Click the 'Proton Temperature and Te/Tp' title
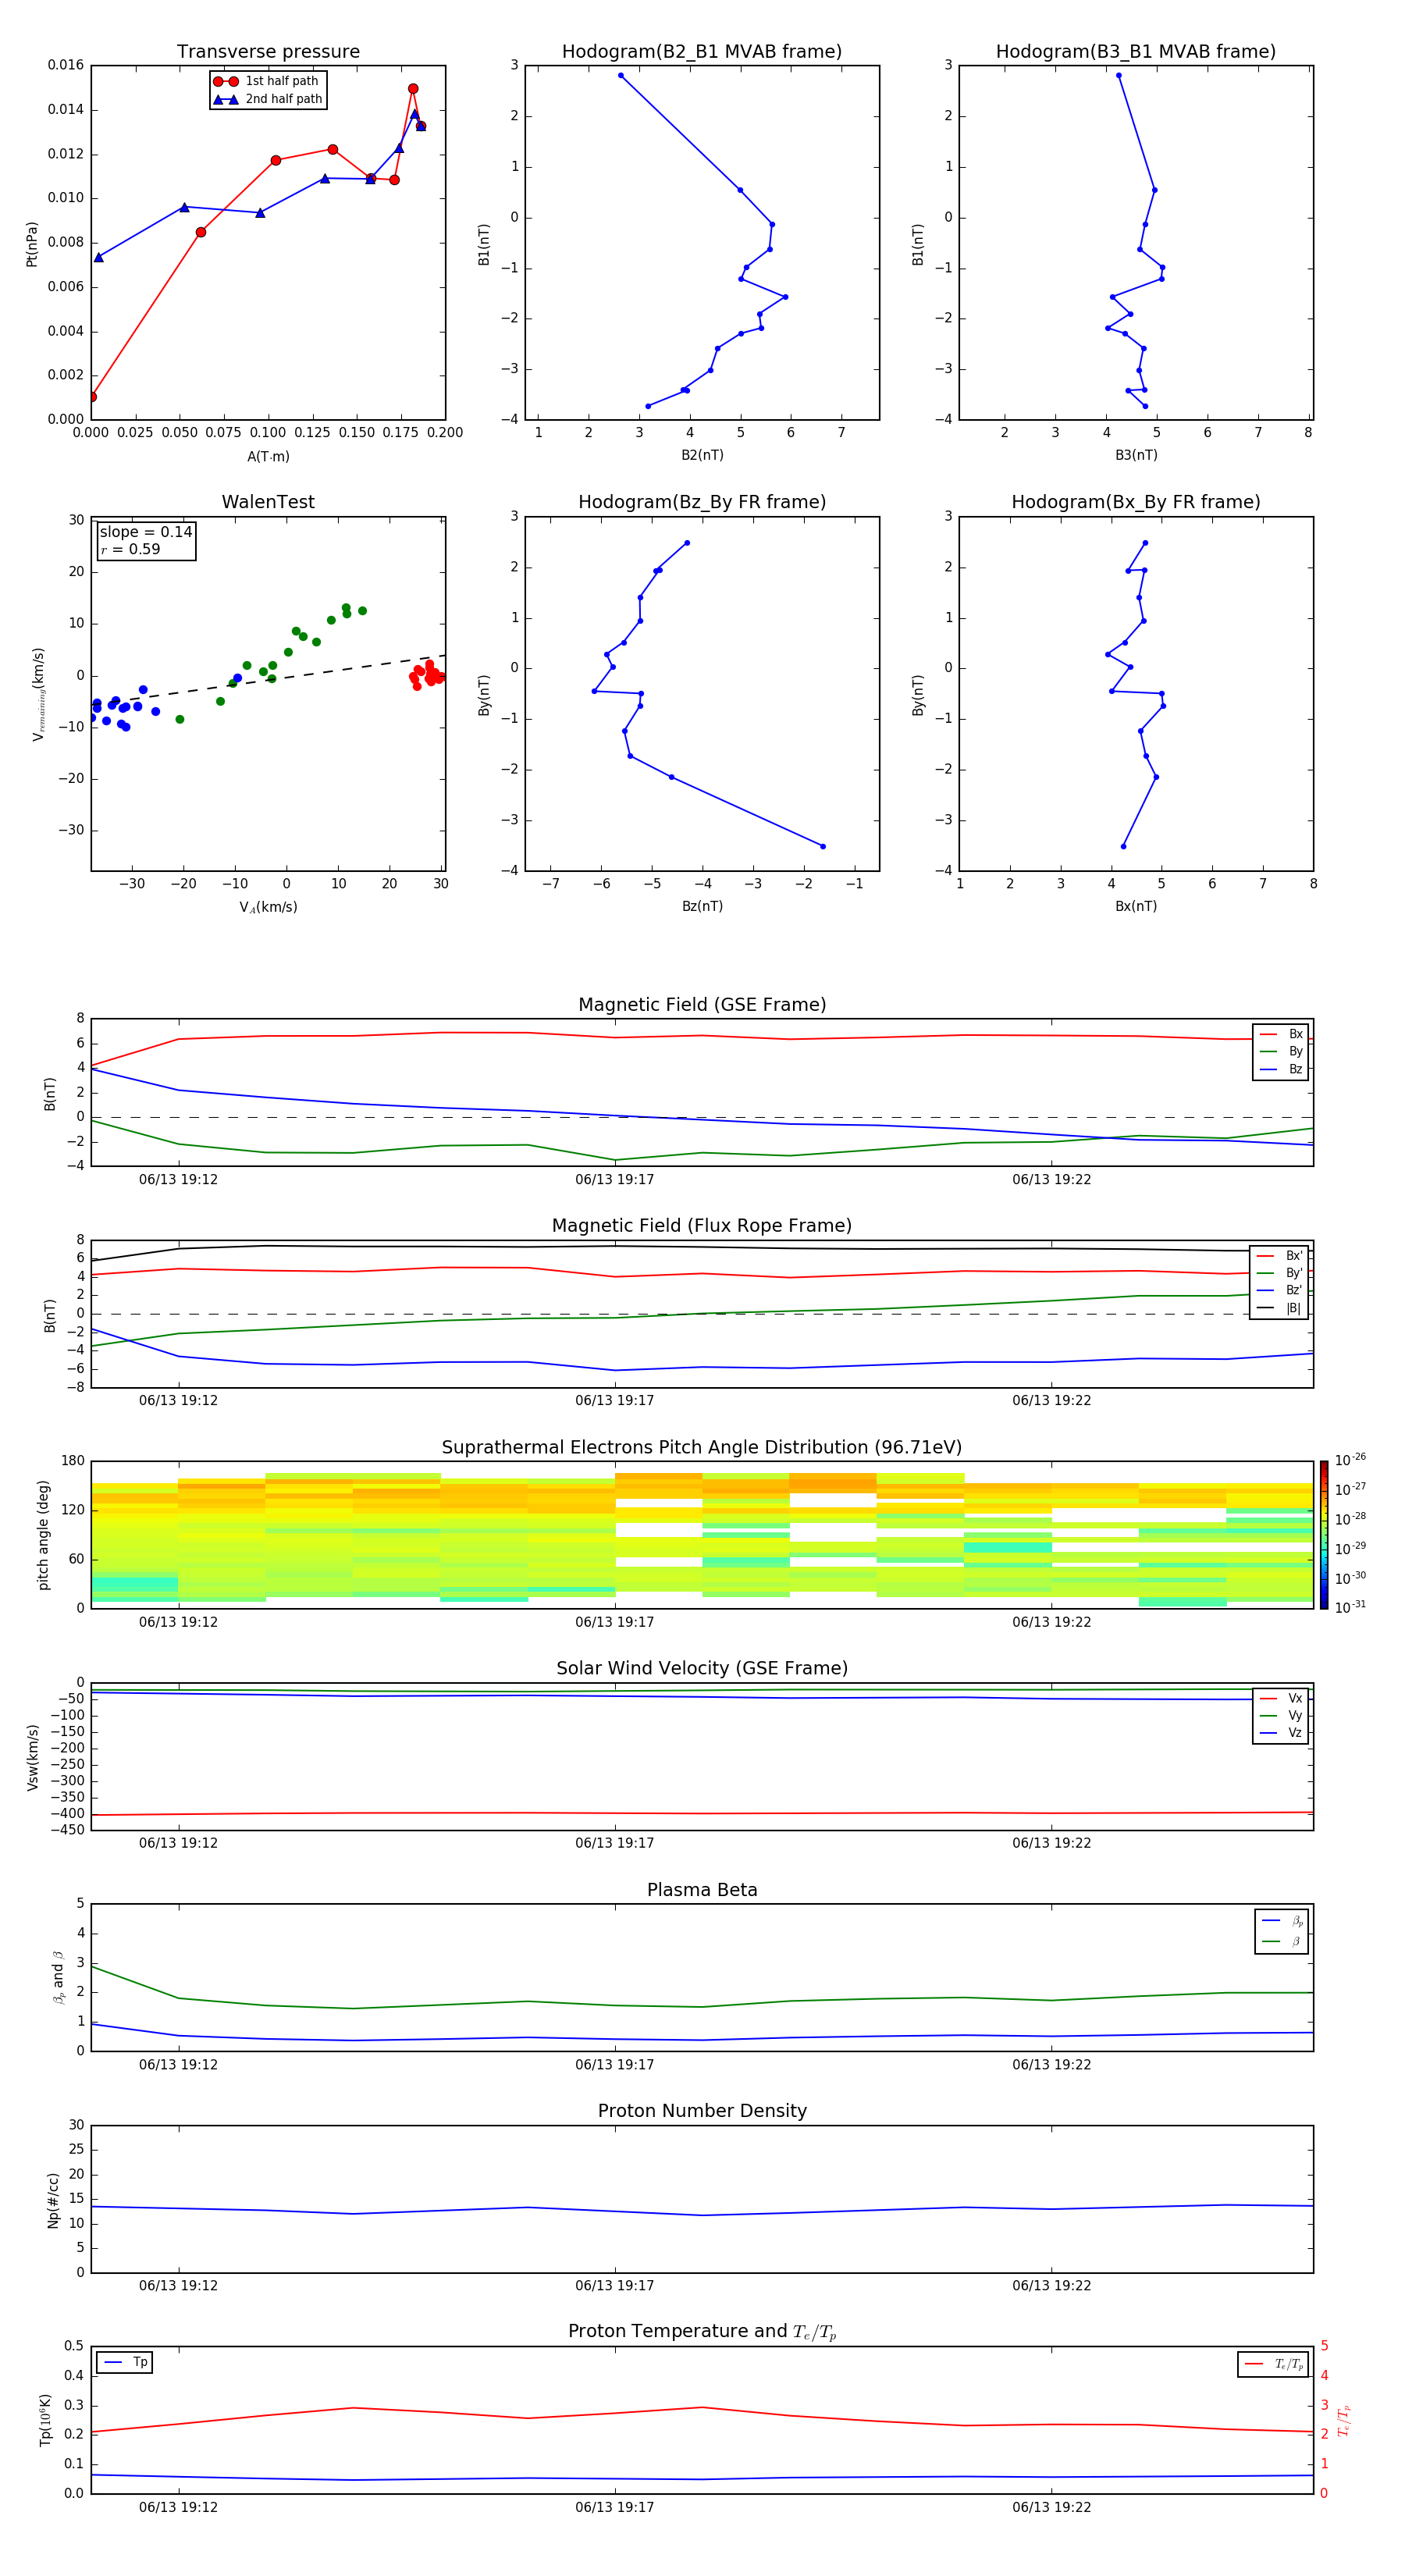This screenshot has width=1405, height=2576. [702, 2331]
